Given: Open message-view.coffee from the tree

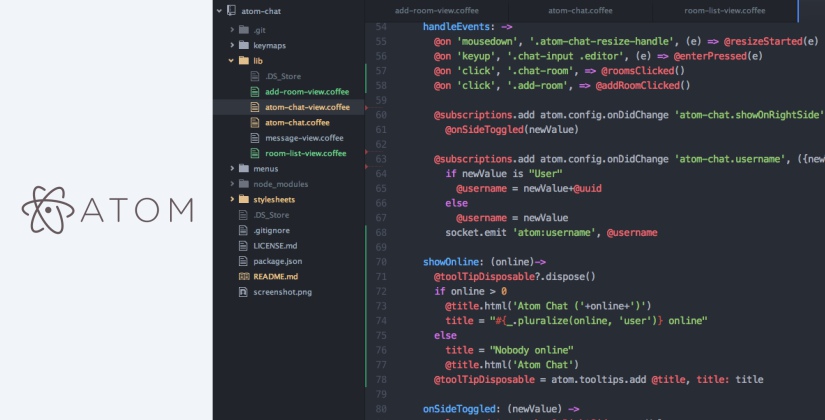Looking at the screenshot, I should [x=303, y=138].
